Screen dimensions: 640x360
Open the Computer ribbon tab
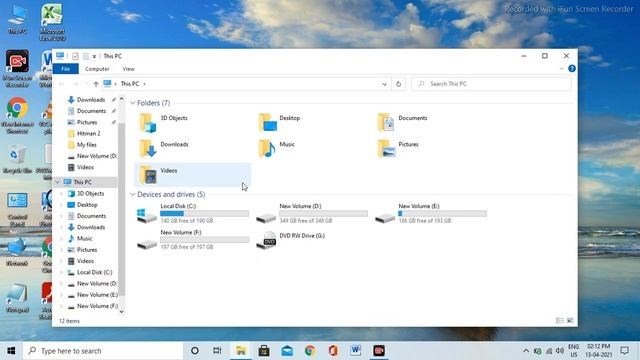[x=97, y=69]
